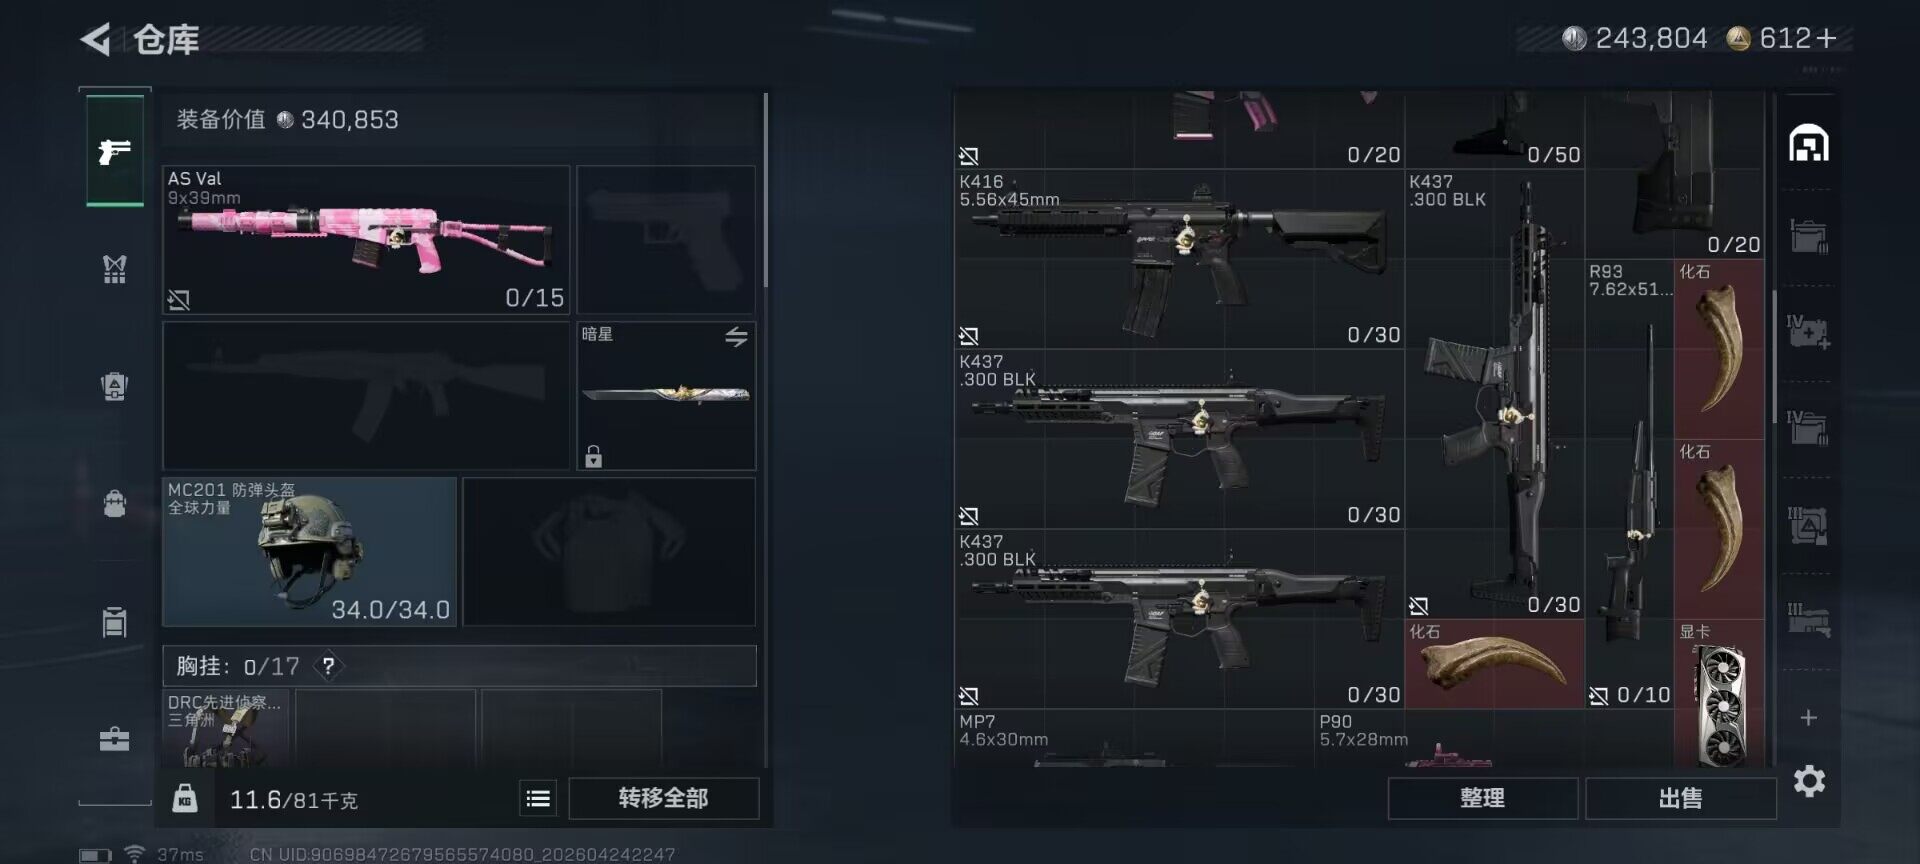The image size is (1920, 864).
Task: Open the main stash home icon
Action: pos(1808,144)
